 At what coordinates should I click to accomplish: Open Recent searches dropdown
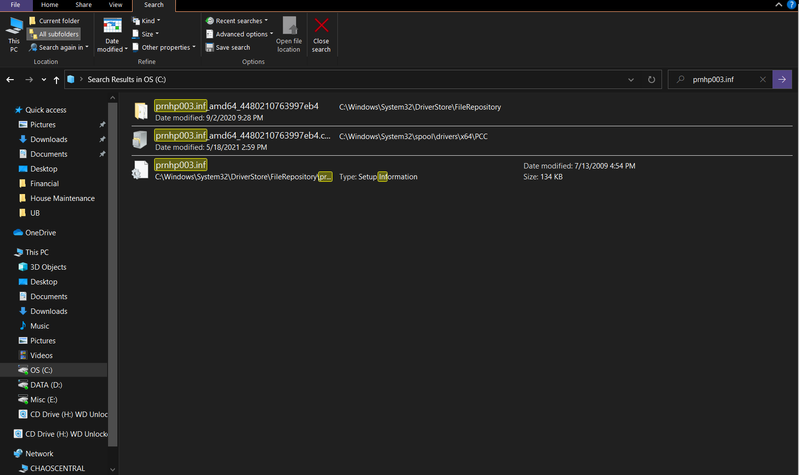236,21
